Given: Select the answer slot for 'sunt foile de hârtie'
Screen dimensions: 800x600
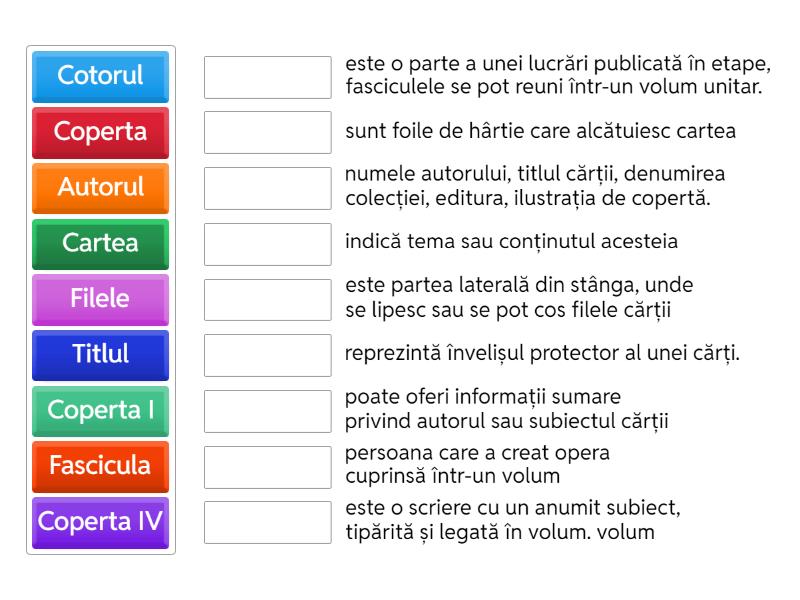Looking at the screenshot, I should pos(267,132).
